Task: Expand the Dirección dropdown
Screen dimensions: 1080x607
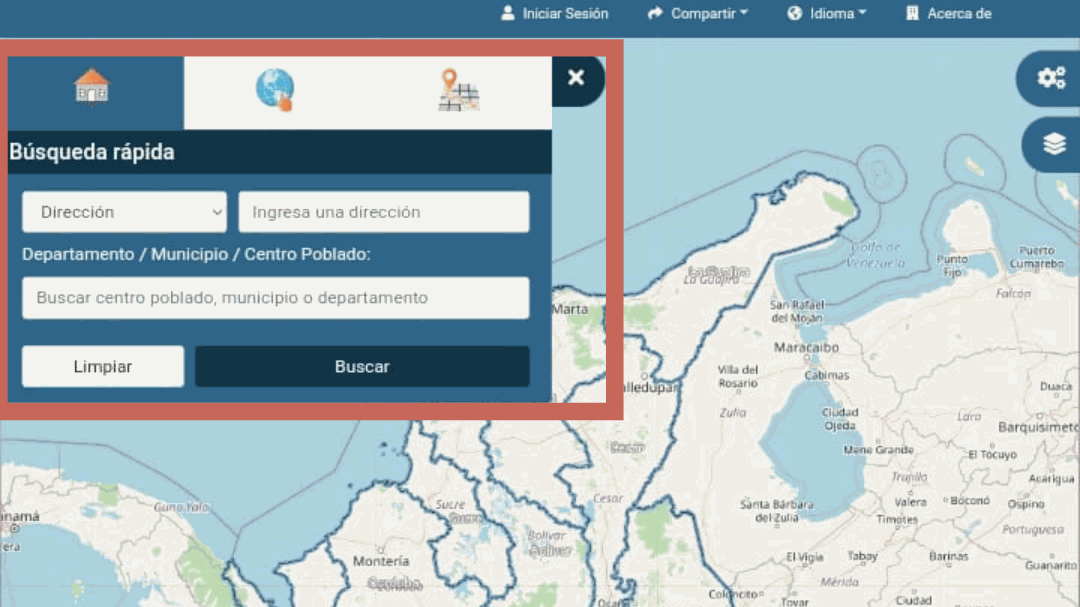Action: pos(125,212)
